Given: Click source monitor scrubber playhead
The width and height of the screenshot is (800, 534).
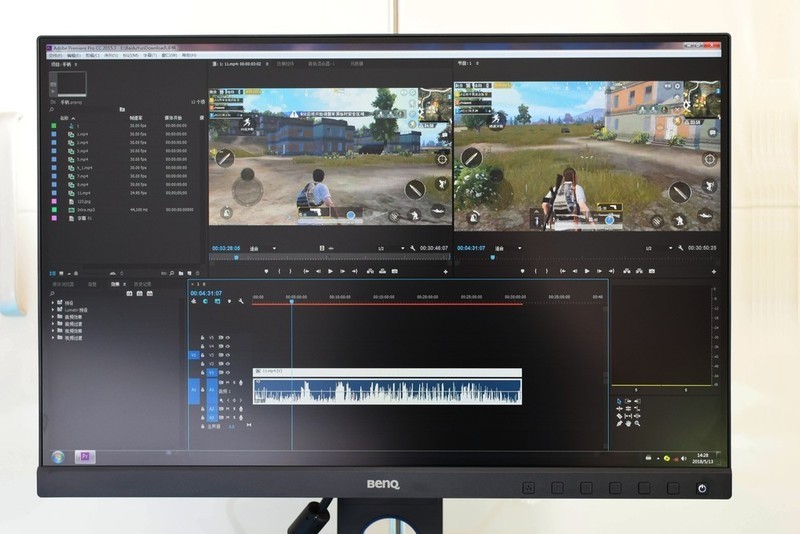Looking at the screenshot, I should click(236, 258).
